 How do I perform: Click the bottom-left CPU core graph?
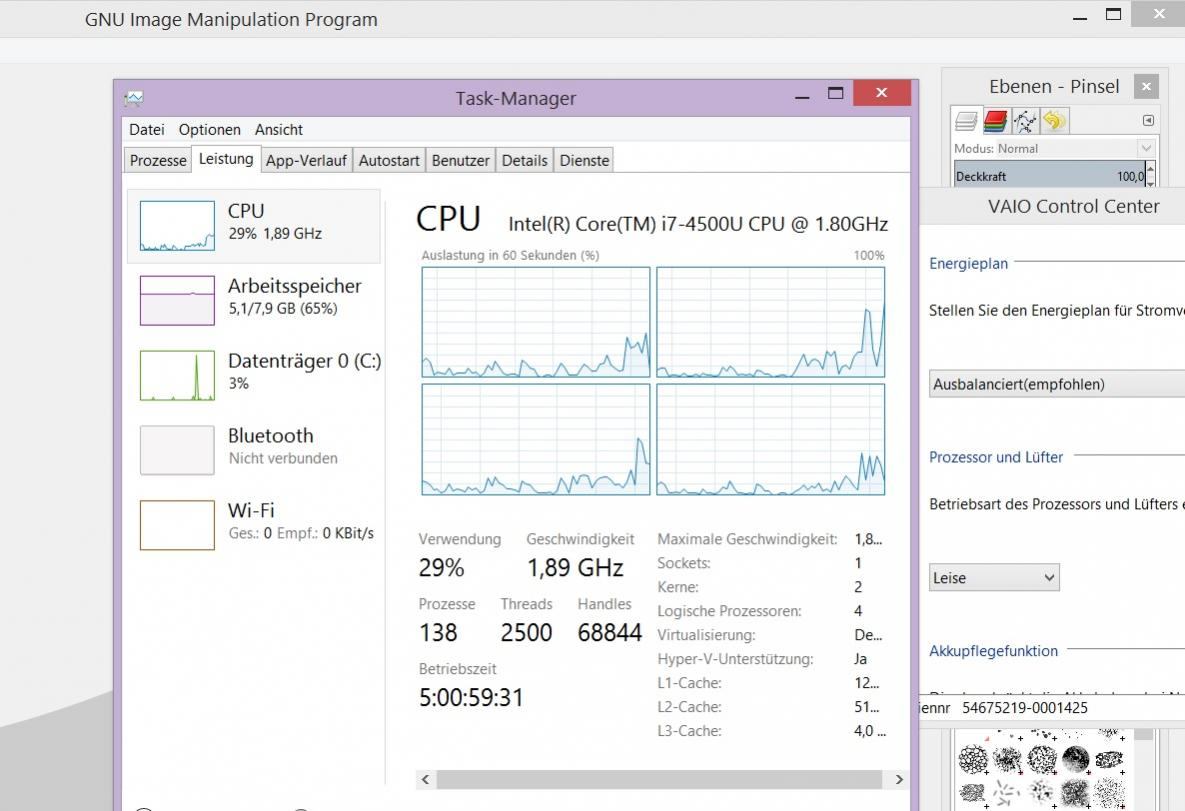536,439
